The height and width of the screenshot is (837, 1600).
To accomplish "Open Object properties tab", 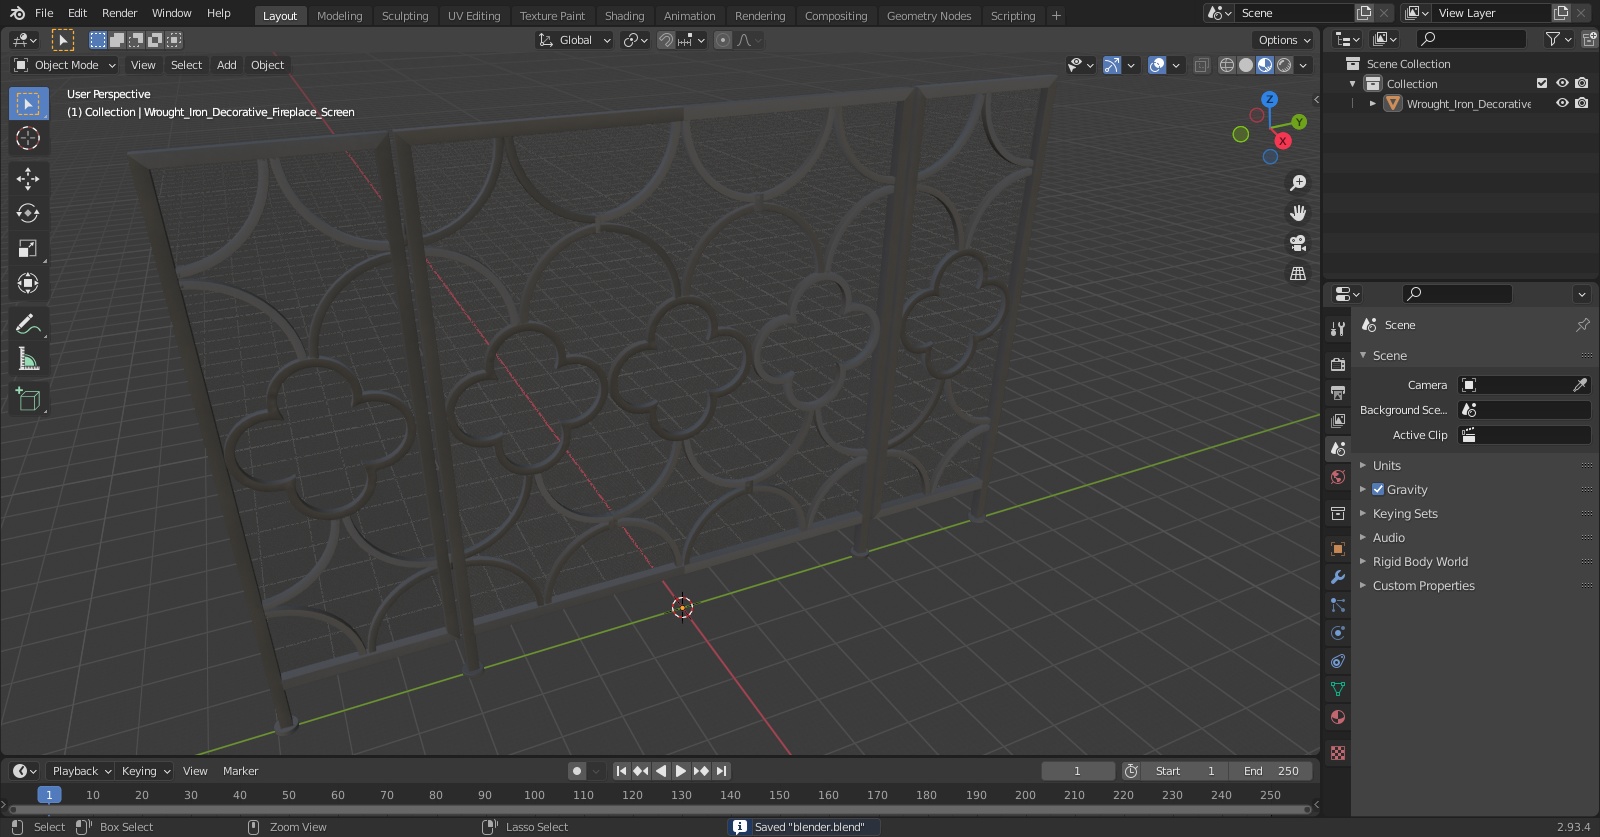I will click(x=1337, y=549).
